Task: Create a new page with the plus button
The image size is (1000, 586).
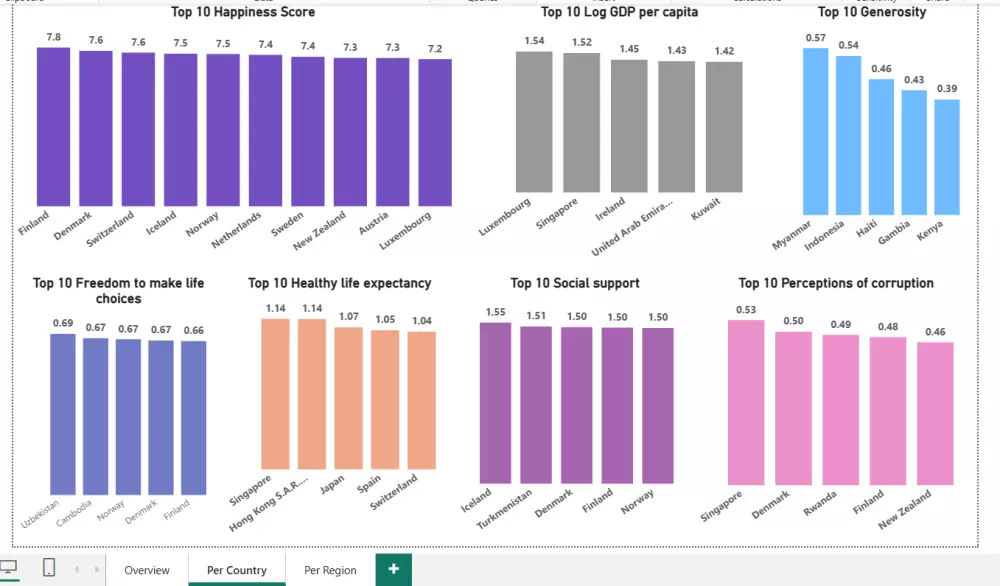Action: 392,568
